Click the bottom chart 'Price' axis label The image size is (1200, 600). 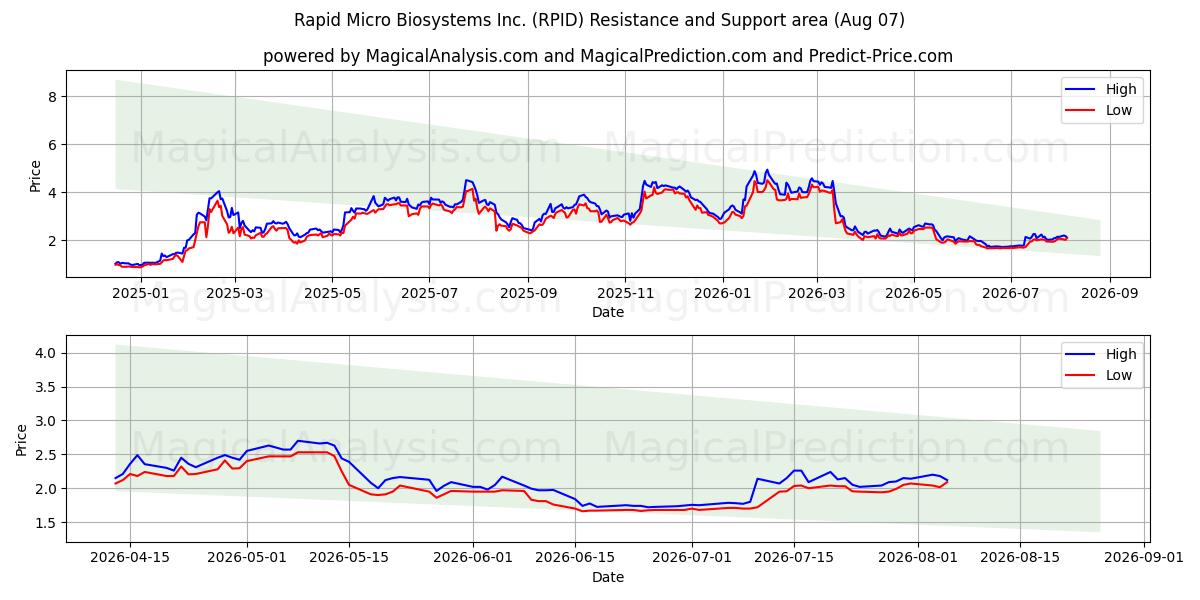click(22, 439)
